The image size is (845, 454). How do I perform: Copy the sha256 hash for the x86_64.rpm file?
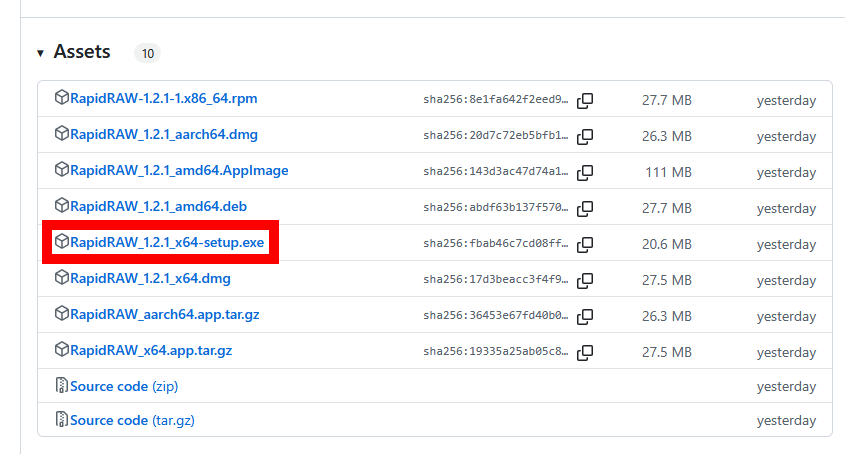click(585, 100)
